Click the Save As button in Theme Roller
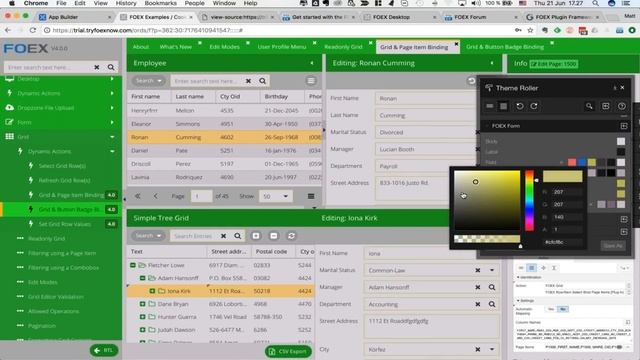The height and width of the screenshot is (360, 640). coord(613,245)
